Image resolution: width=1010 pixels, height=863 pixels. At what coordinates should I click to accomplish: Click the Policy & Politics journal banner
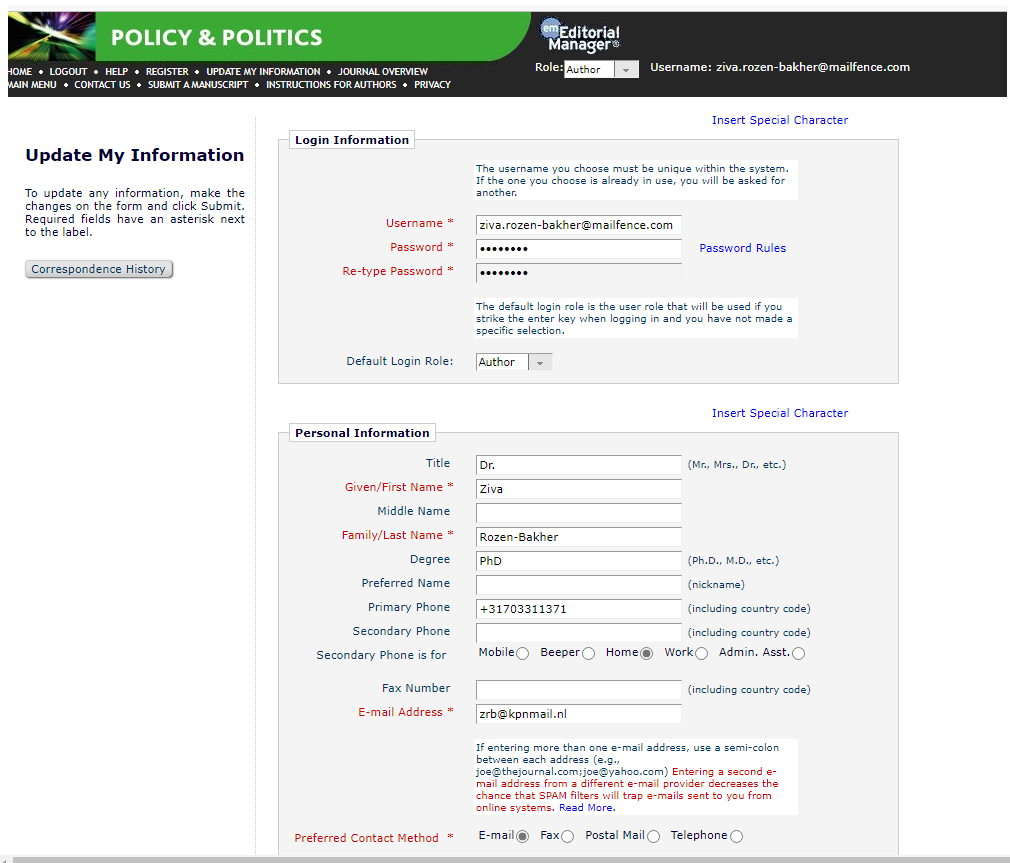(267, 37)
